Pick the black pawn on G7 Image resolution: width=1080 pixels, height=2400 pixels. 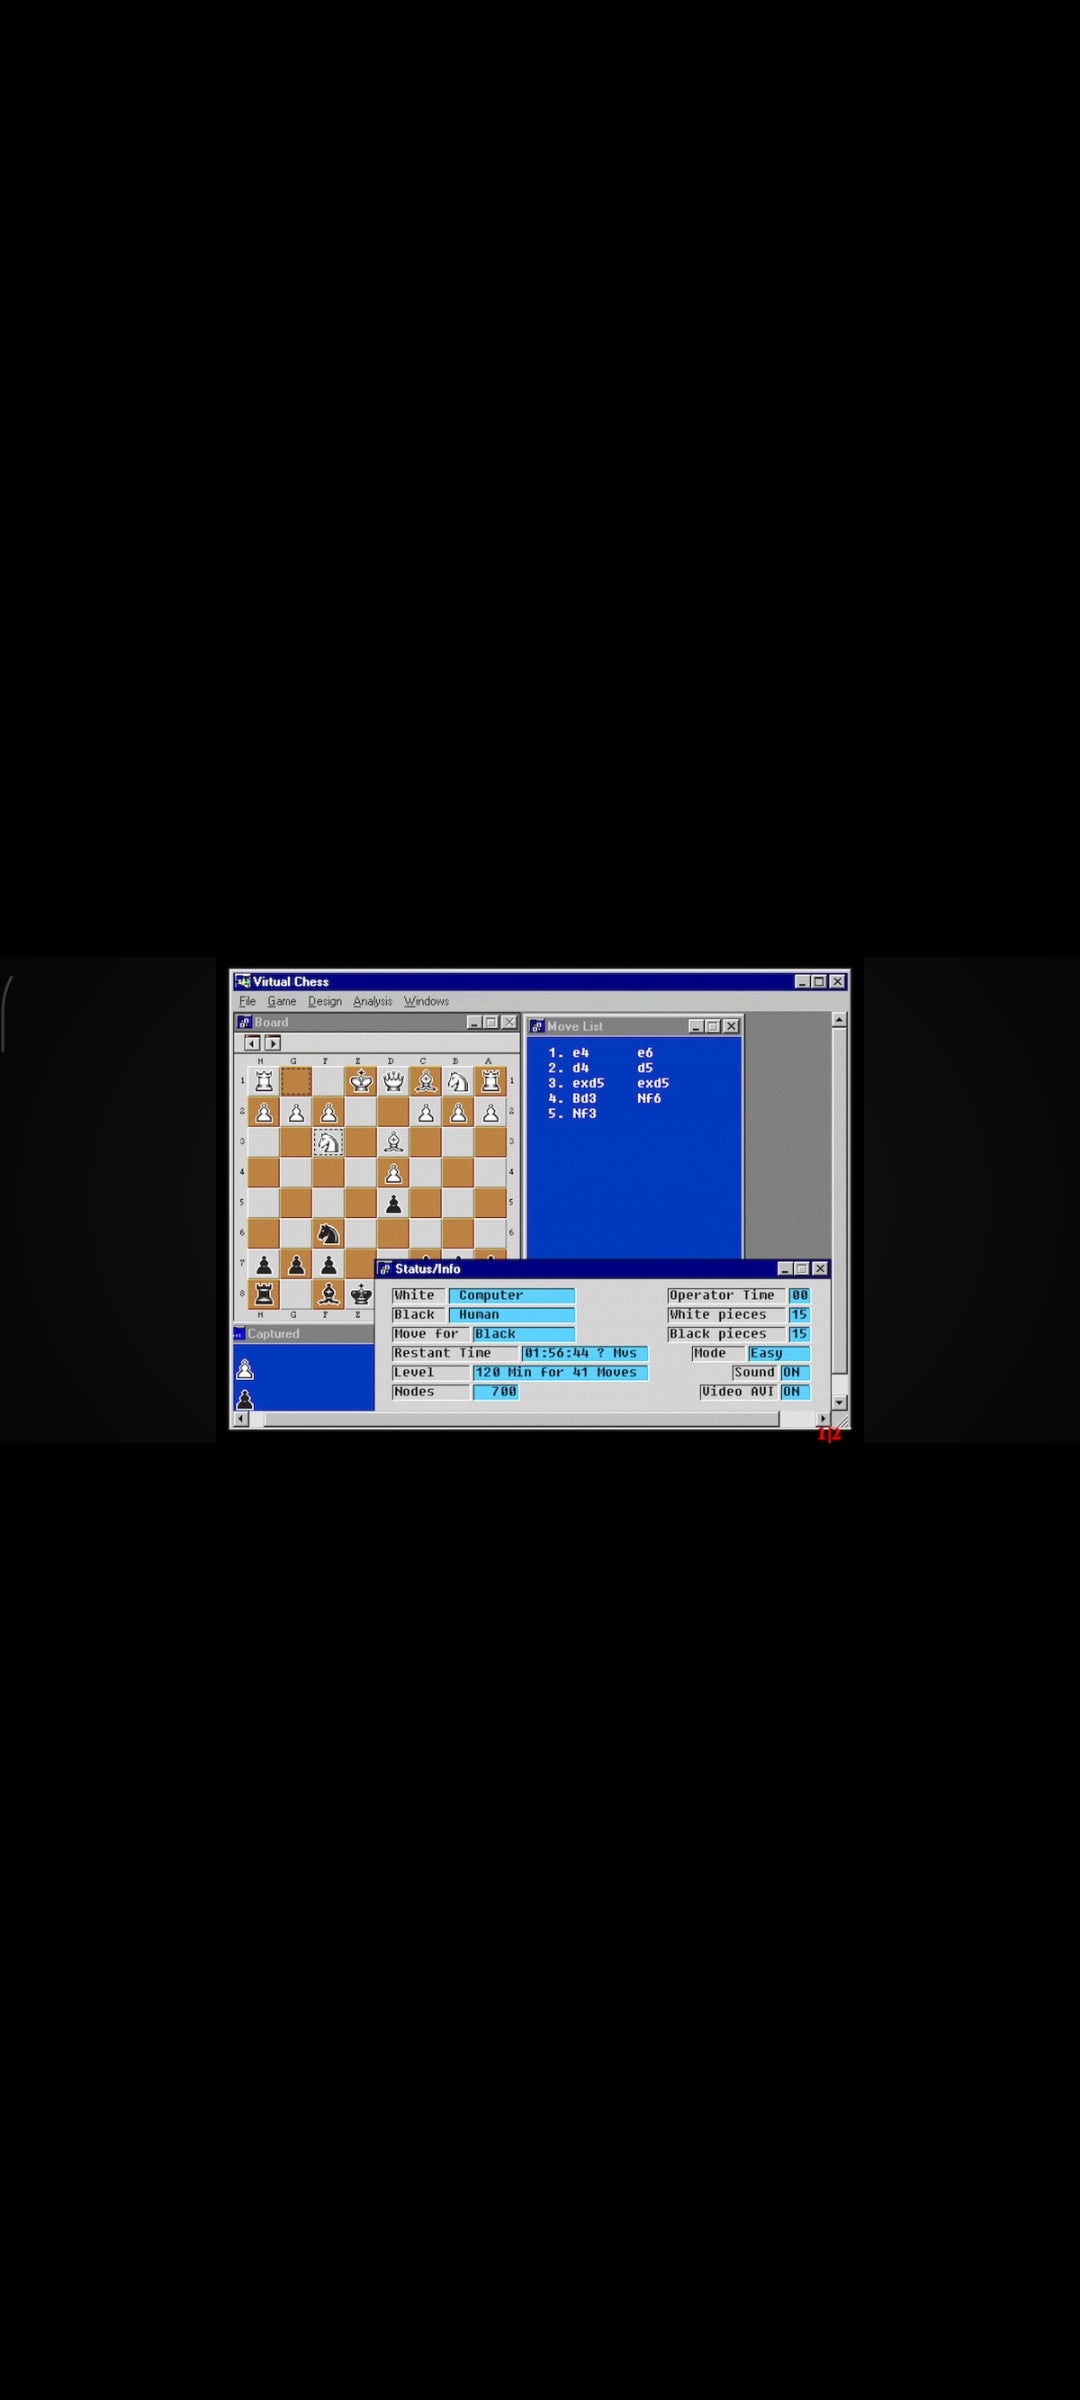[x=296, y=1265]
